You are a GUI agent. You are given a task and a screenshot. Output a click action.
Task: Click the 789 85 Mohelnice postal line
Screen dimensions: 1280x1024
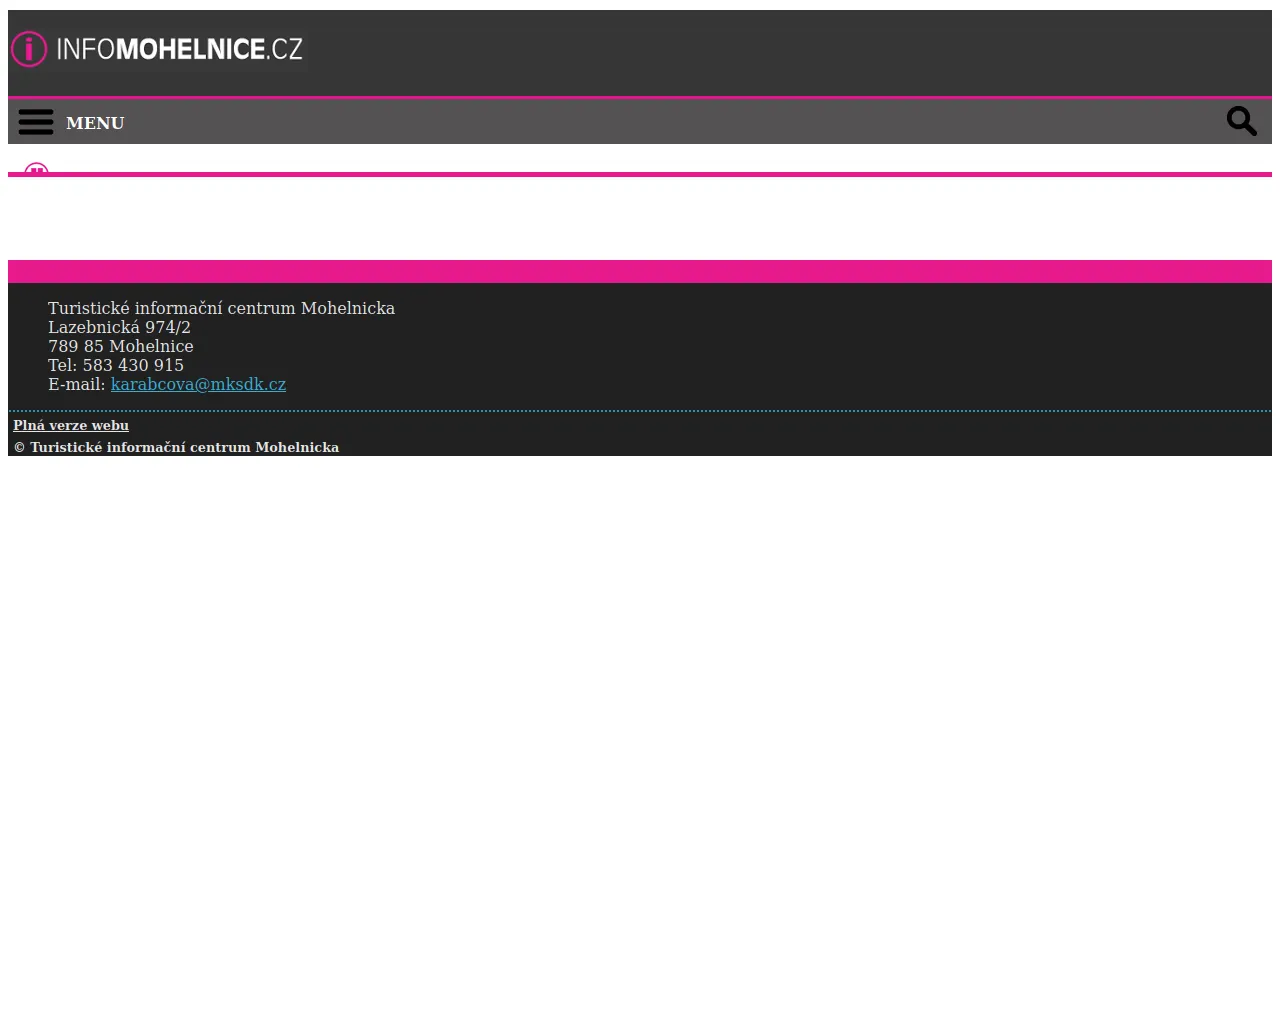tap(120, 347)
